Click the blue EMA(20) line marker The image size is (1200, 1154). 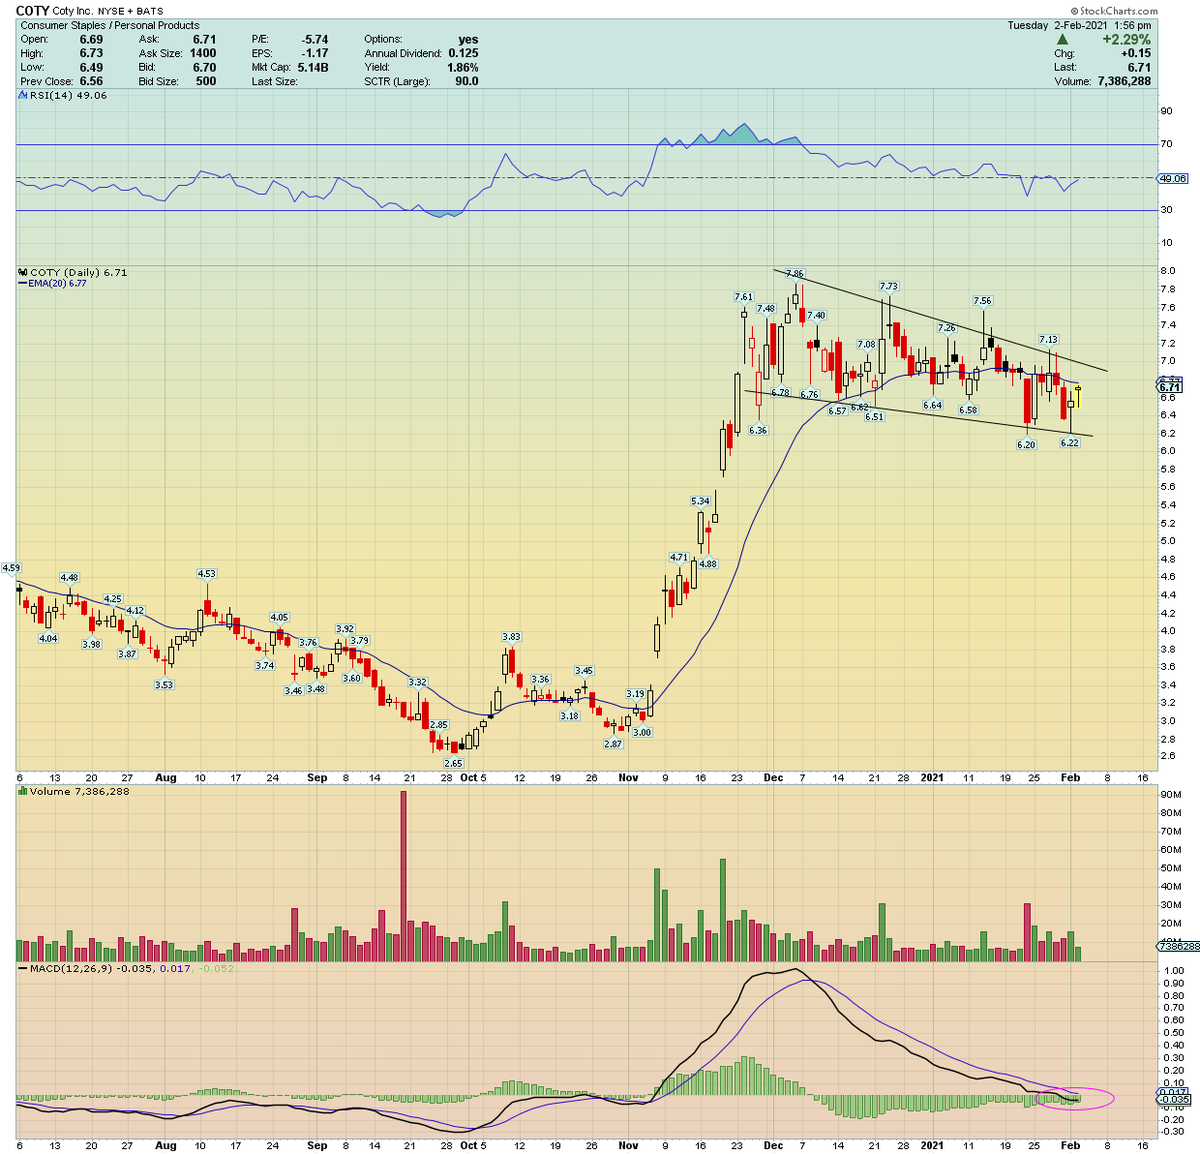[22, 284]
